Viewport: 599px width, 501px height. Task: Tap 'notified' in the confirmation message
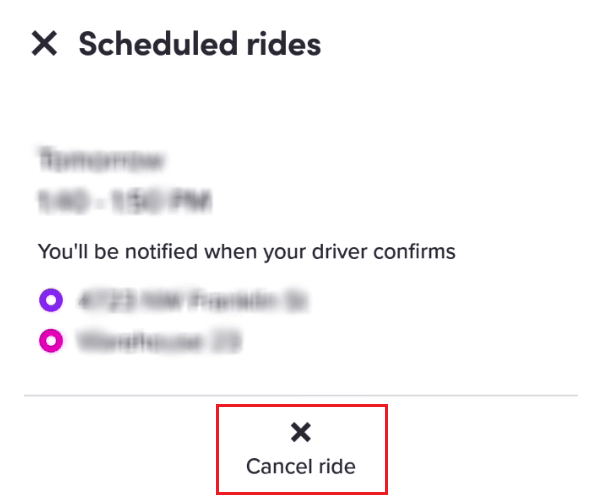tap(161, 252)
